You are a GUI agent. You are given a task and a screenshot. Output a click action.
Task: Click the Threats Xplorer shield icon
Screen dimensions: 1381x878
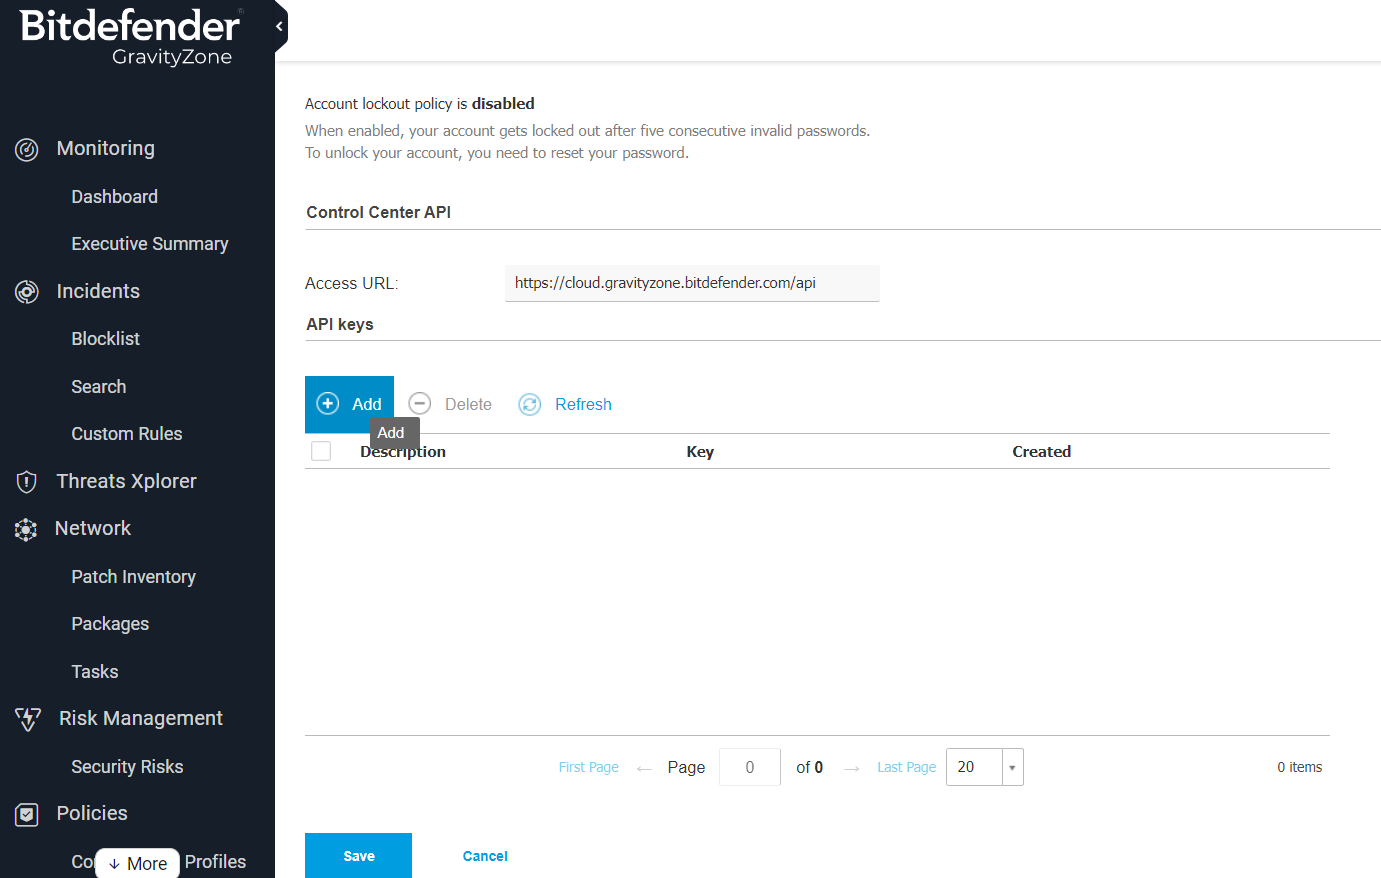click(27, 482)
